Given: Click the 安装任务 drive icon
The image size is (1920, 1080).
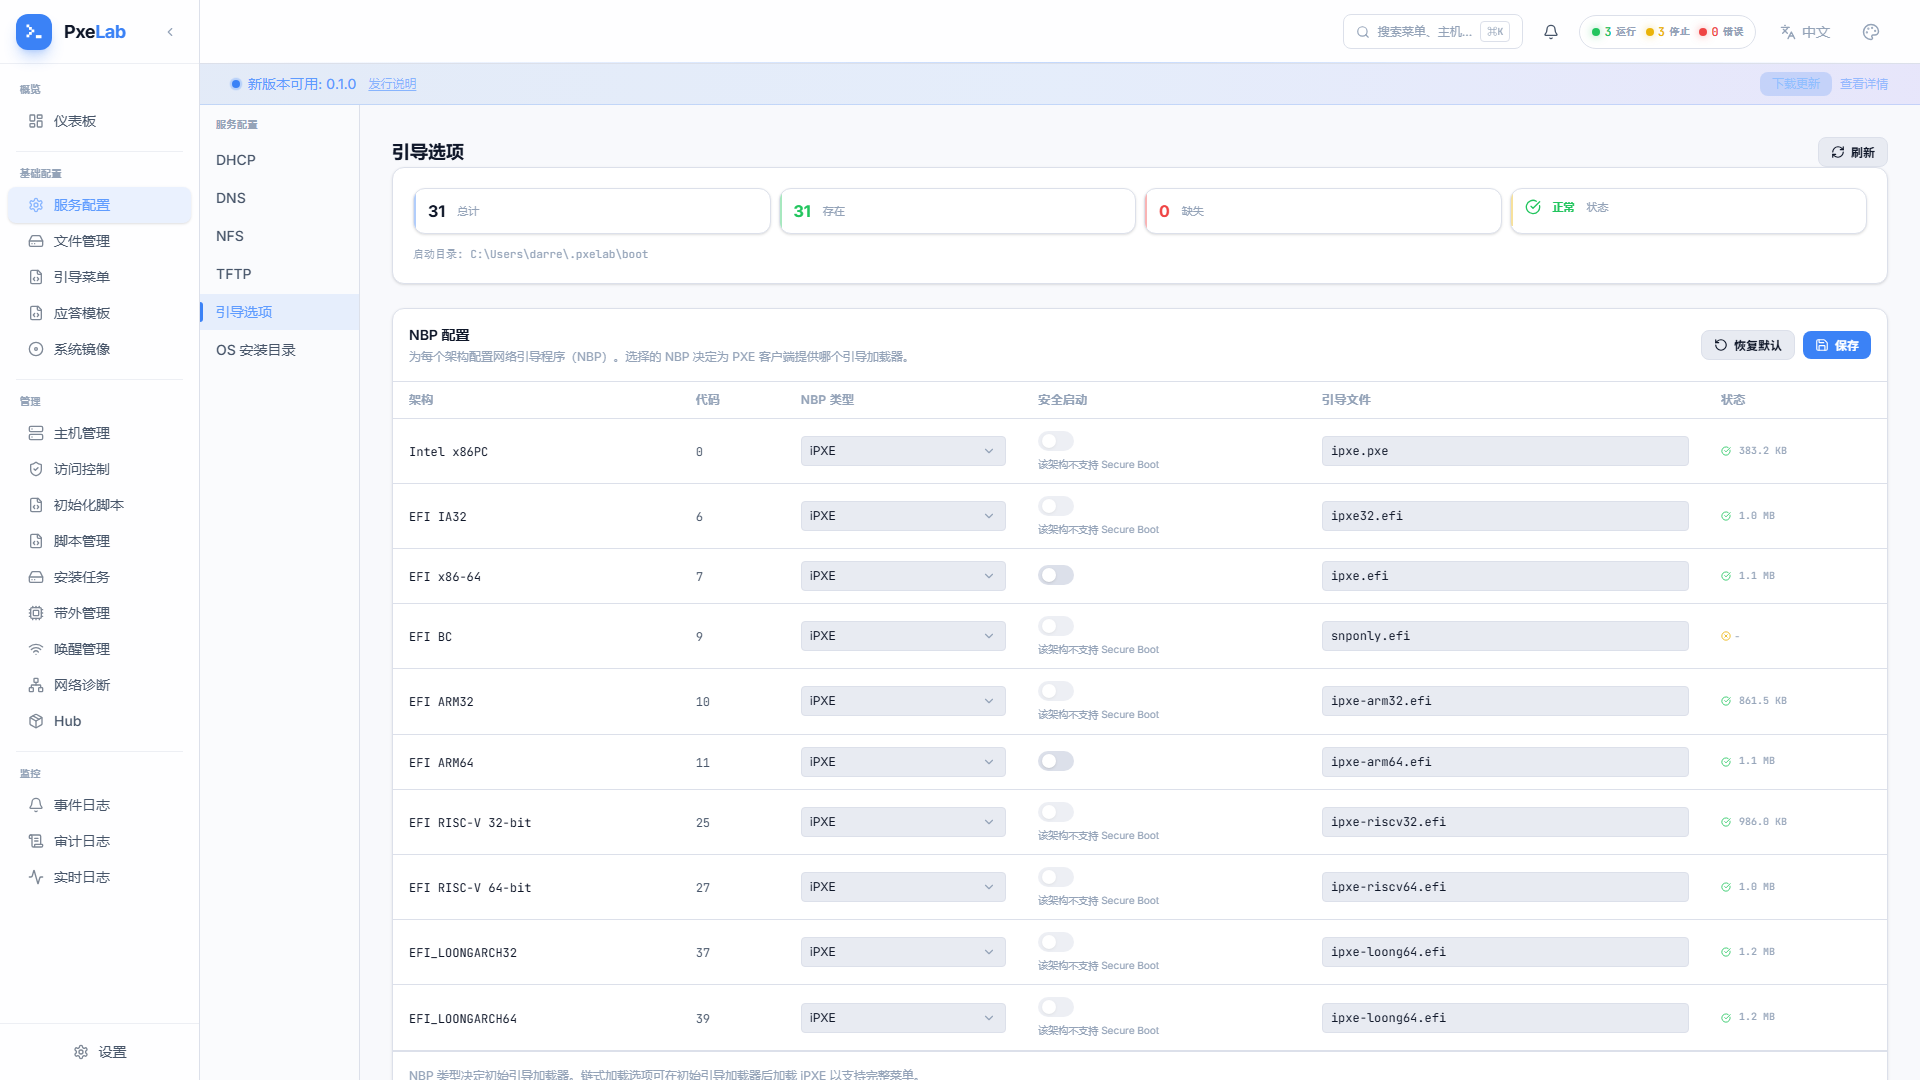Looking at the screenshot, I should [x=36, y=577].
